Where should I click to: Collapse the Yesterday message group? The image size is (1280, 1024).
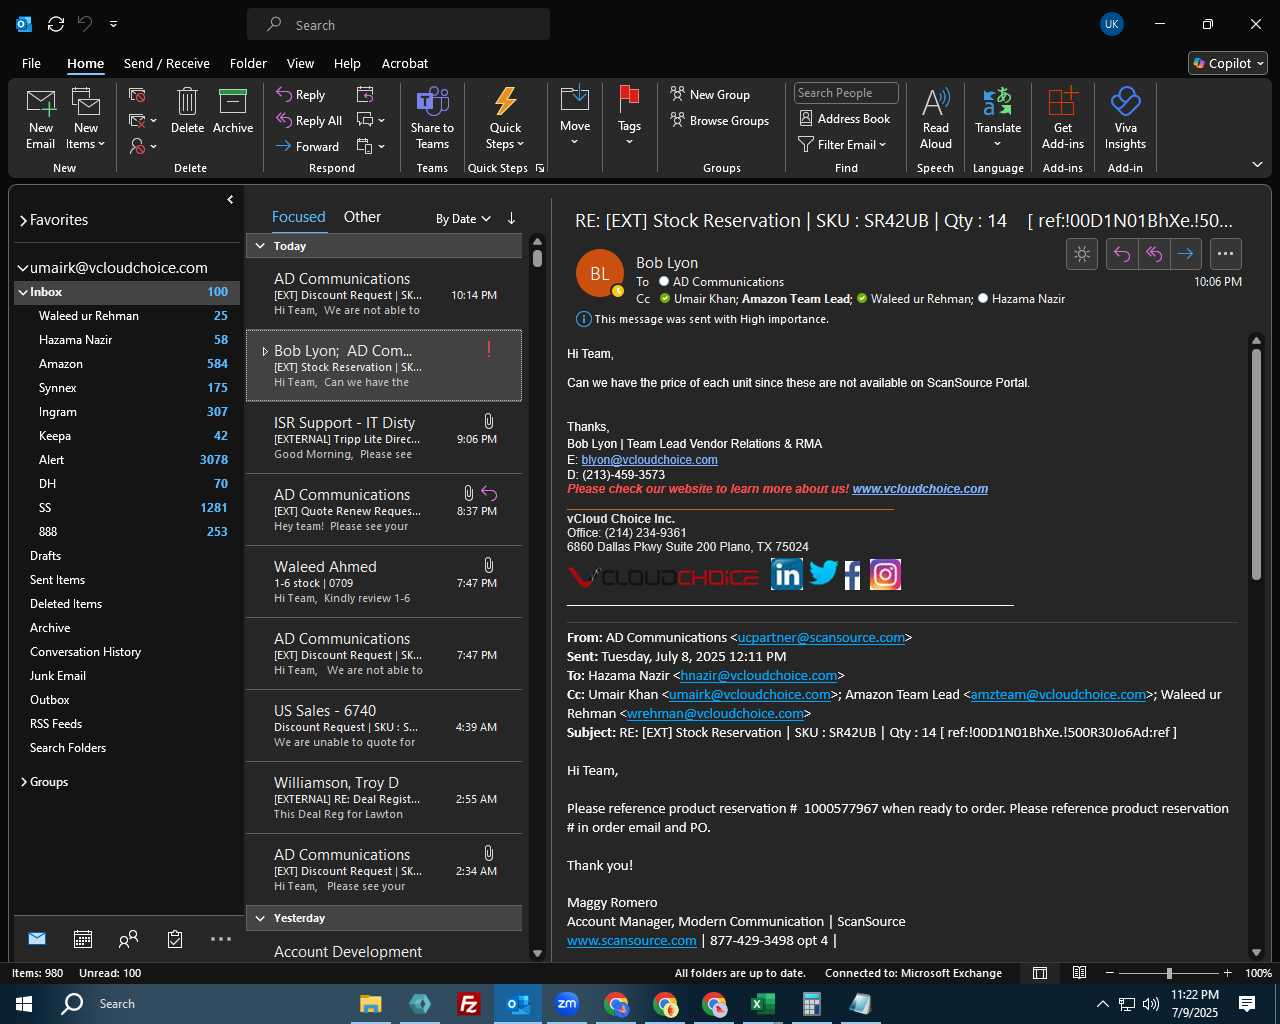pyautogui.click(x=260, y=918)
